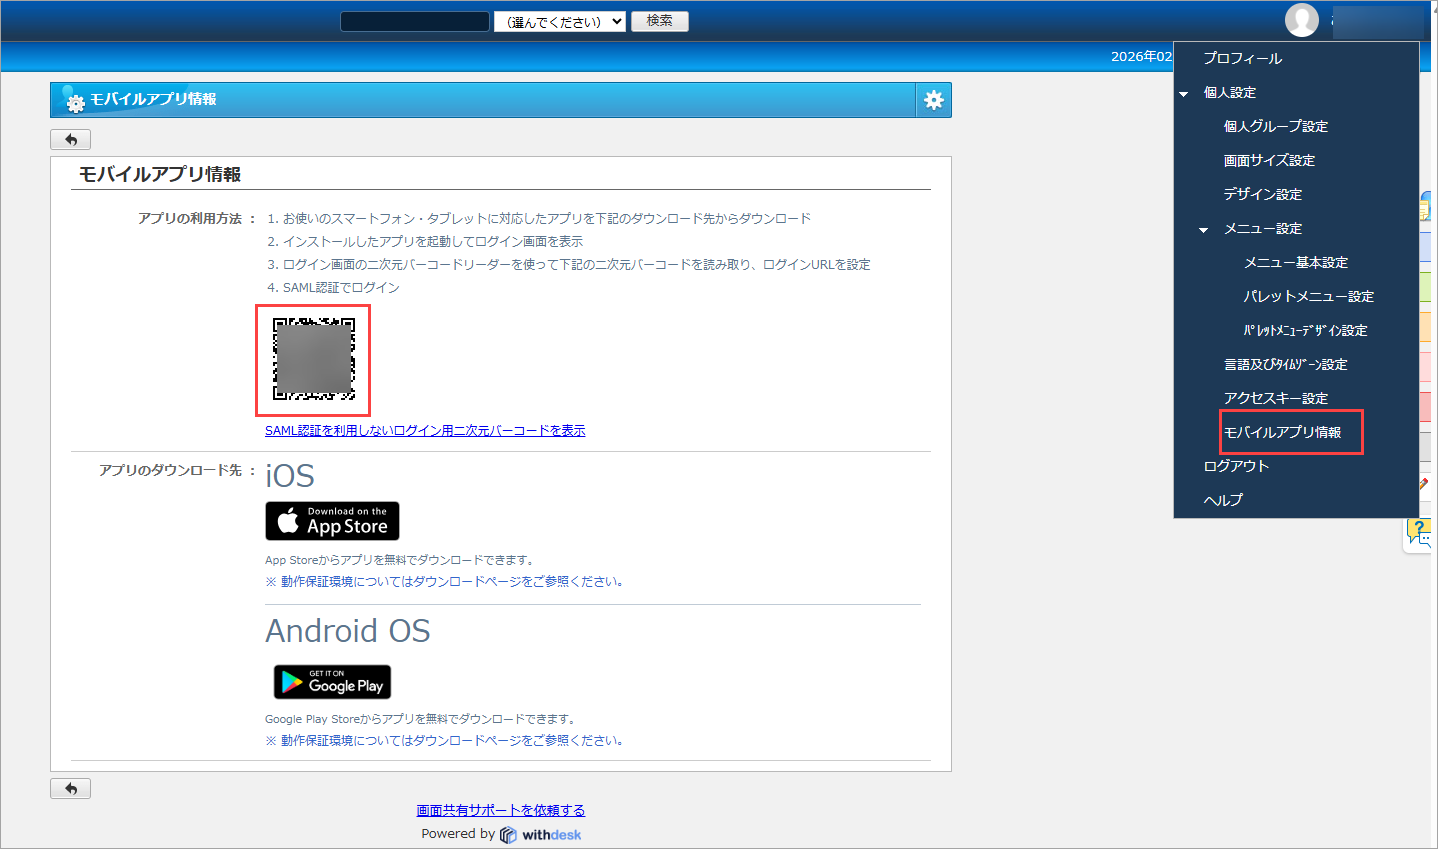Collapse the 個人設定 menu section

coord(1183,92)
